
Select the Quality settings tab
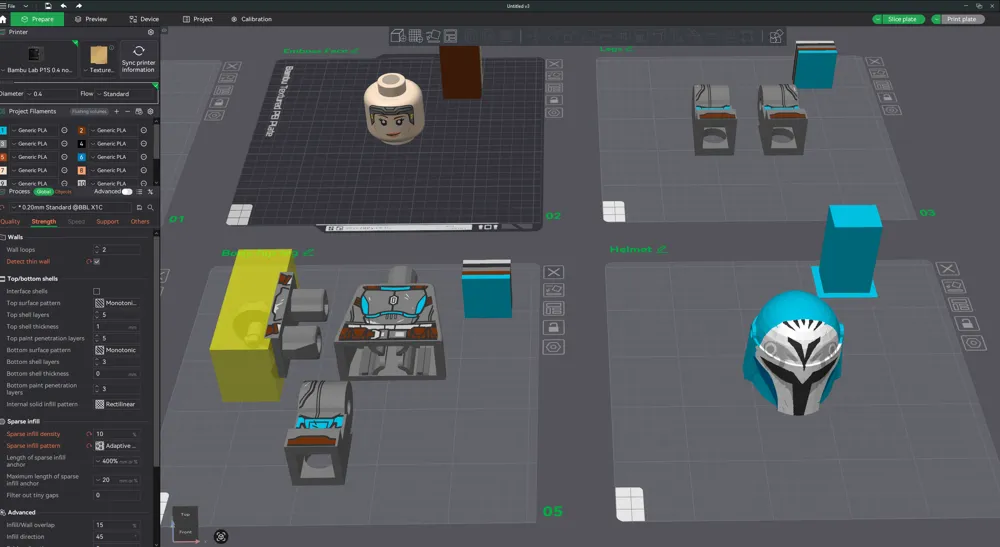[x=10, y=222]
